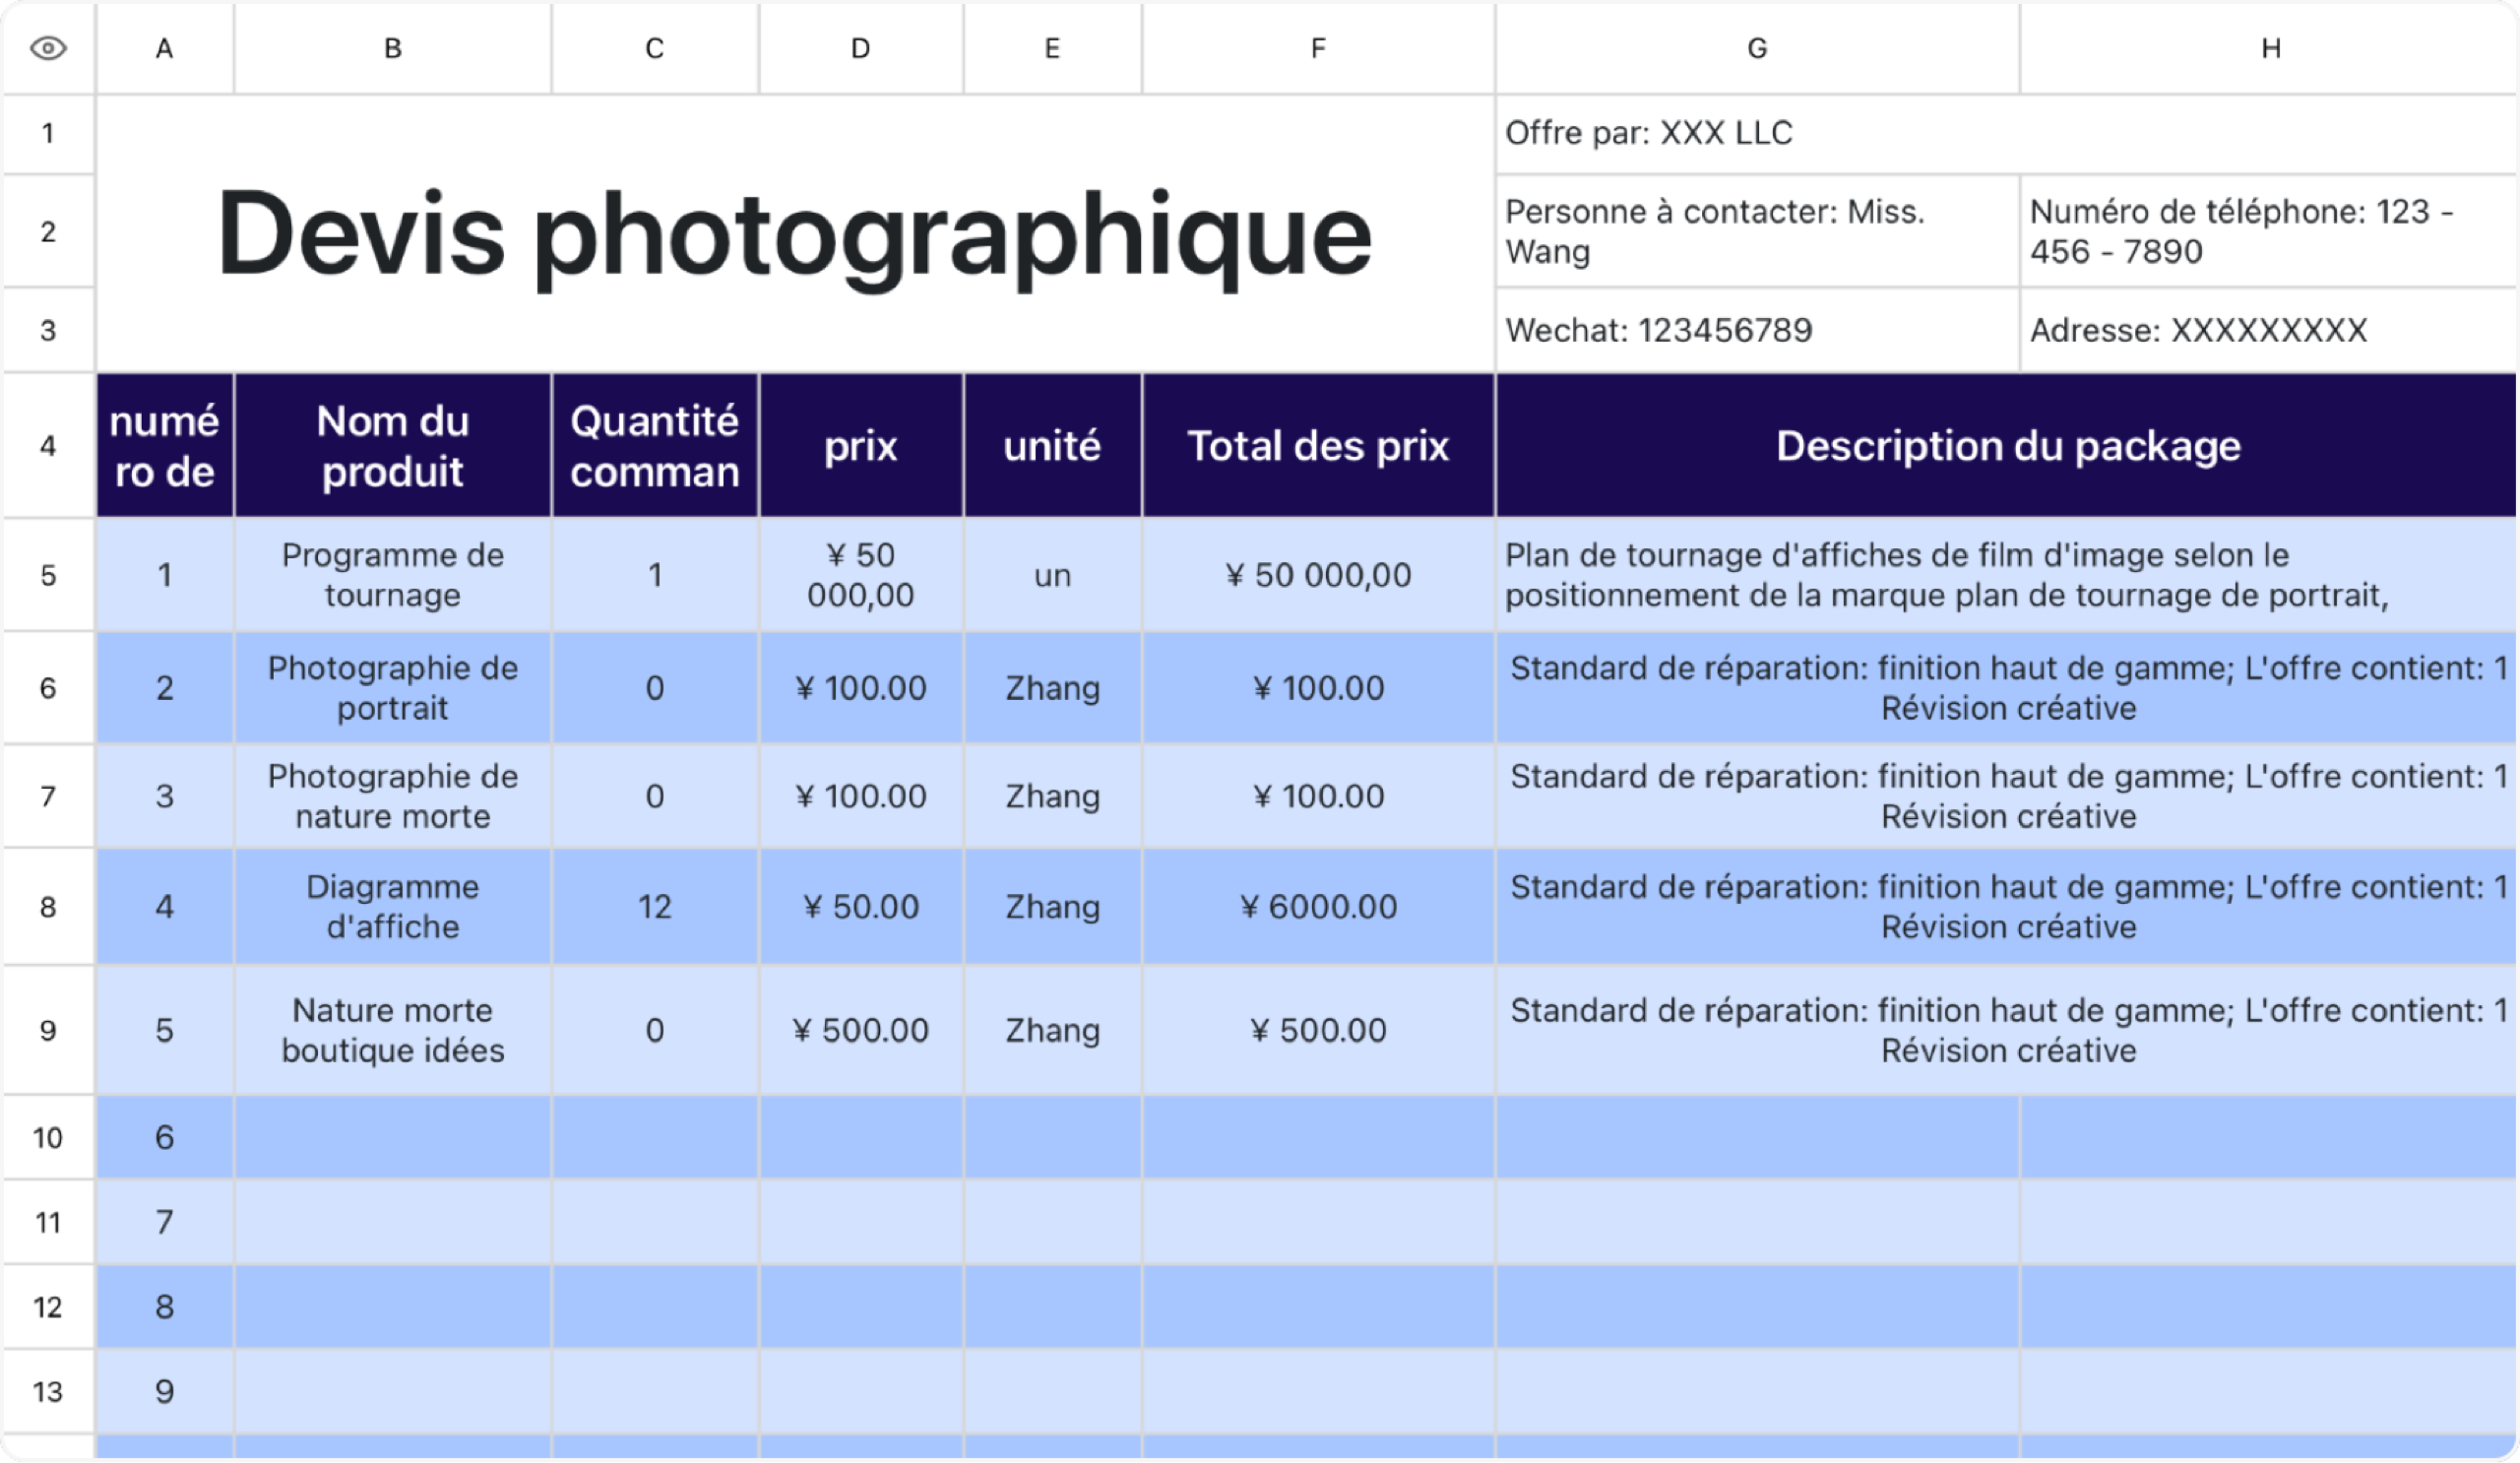This screenshot has width=2520, height=1463.
Task: Click the 'Offre par: XXX LLC' cell
Action: pos(2006,134)
